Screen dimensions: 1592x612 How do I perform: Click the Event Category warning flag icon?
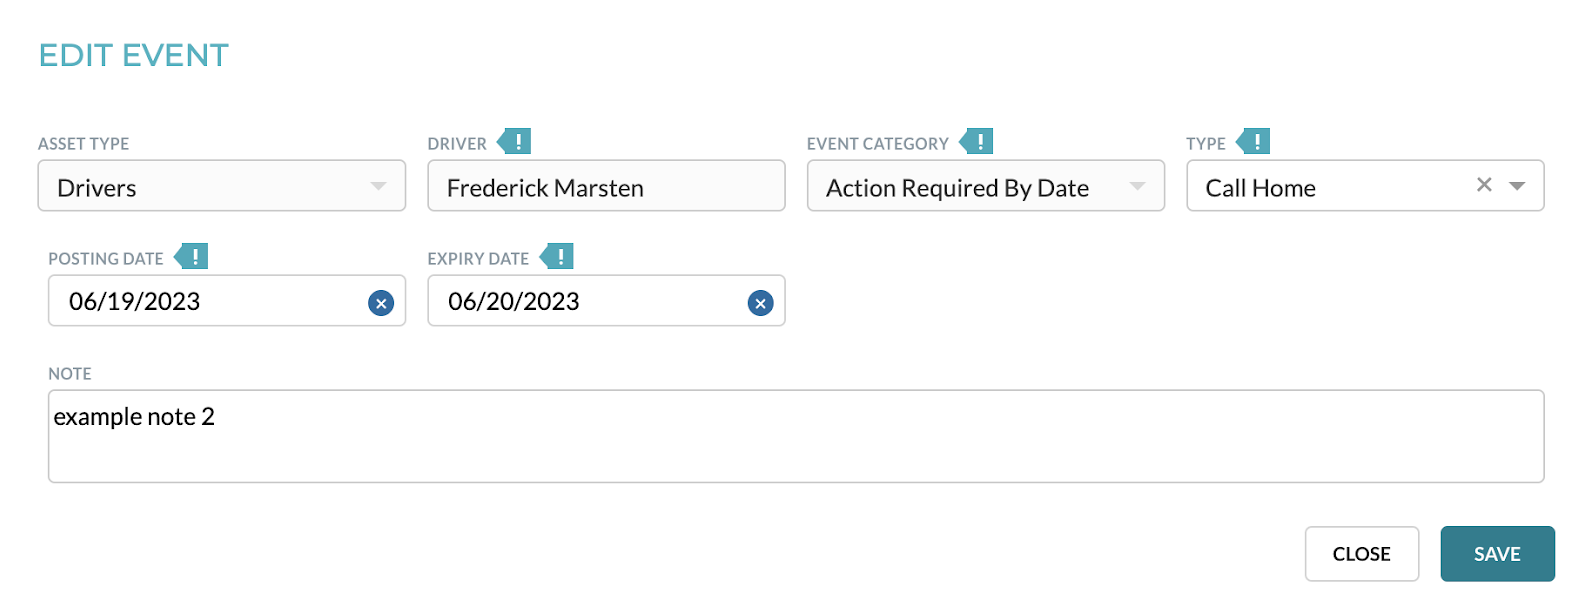tap(976, 142)
